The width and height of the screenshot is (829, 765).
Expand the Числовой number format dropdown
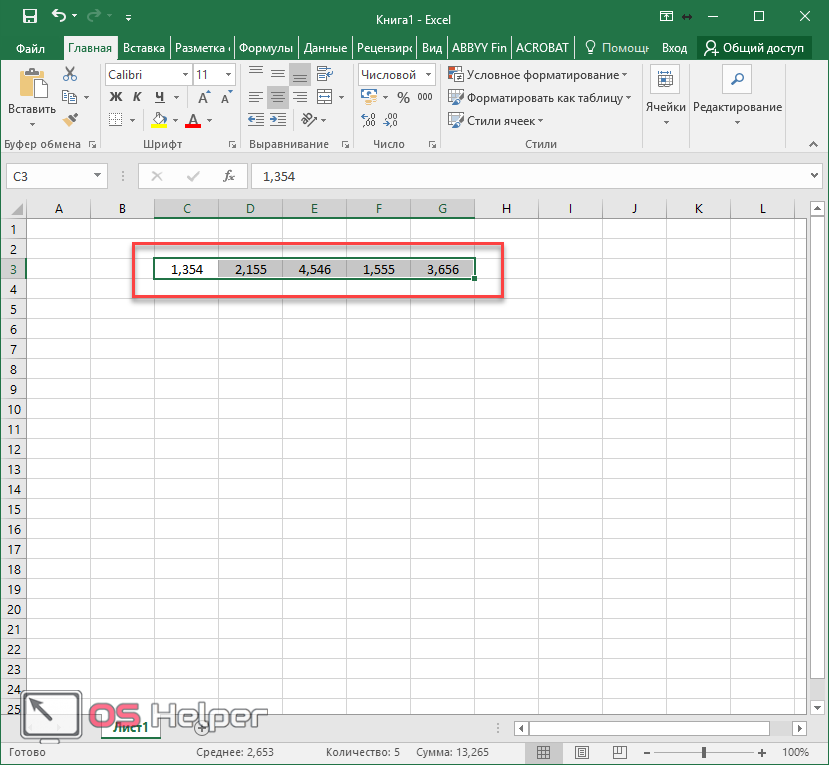[428, 75]
